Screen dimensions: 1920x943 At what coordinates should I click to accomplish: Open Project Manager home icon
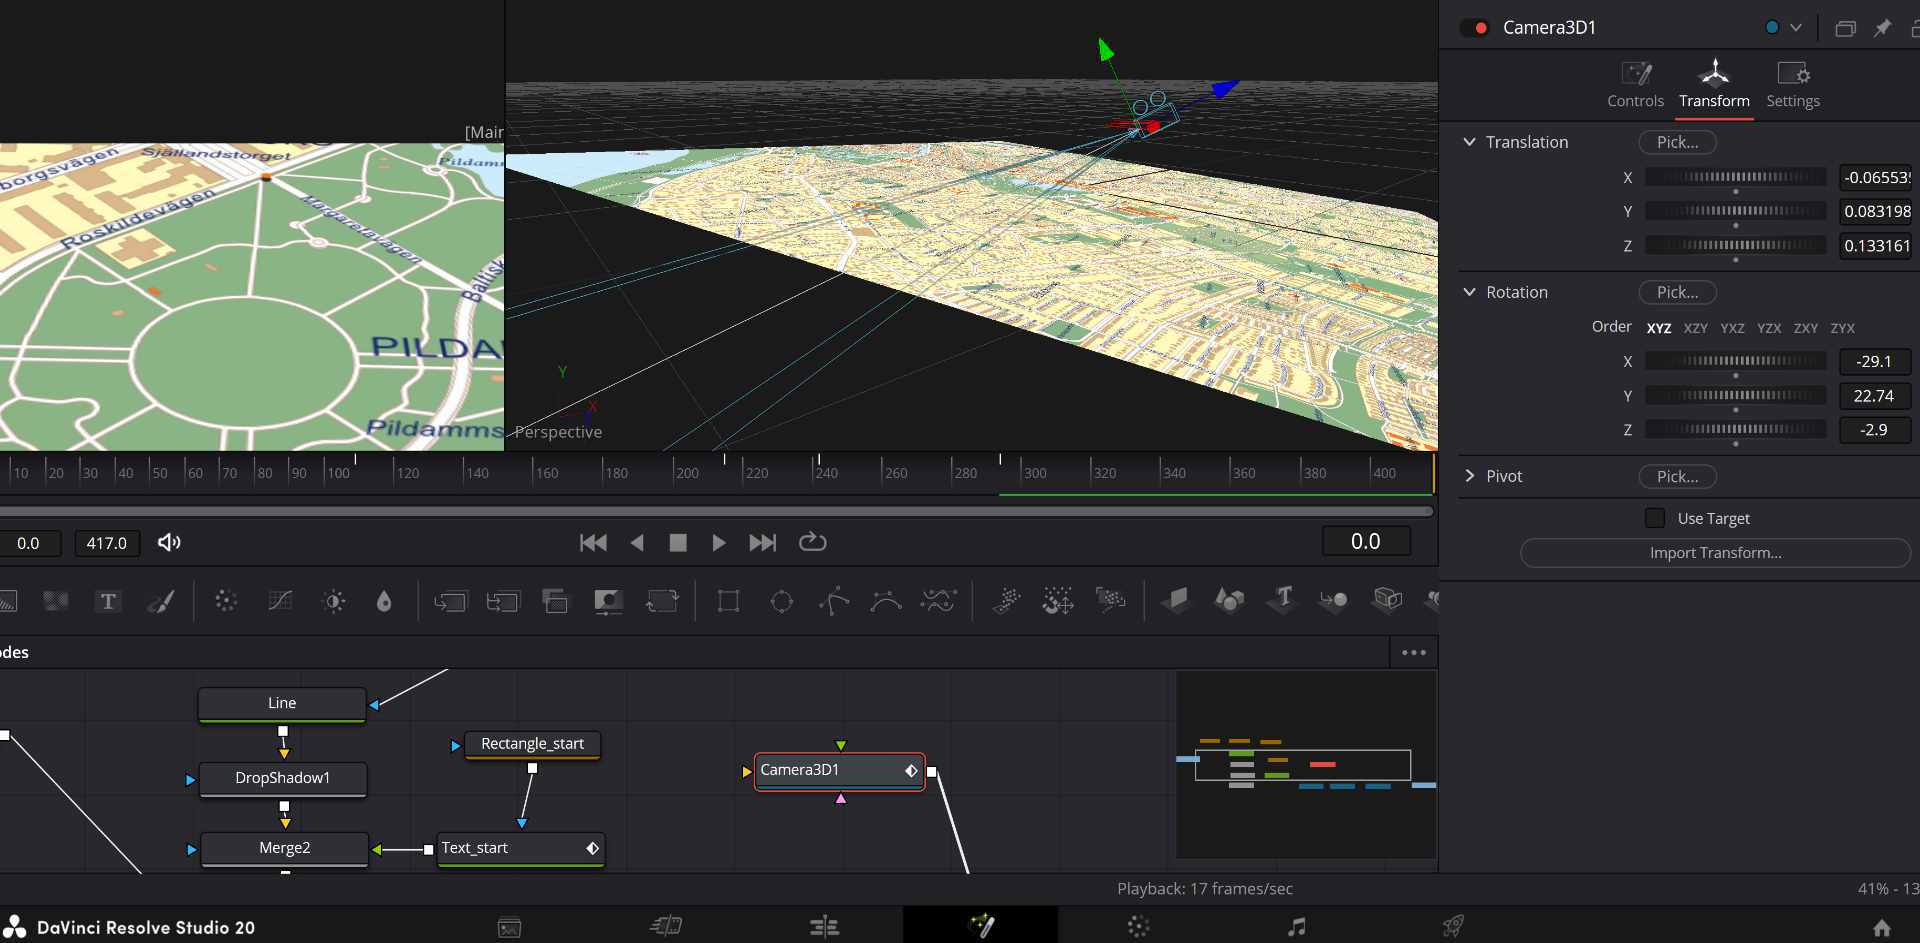pyautogui.click(x=1882, y=927)
